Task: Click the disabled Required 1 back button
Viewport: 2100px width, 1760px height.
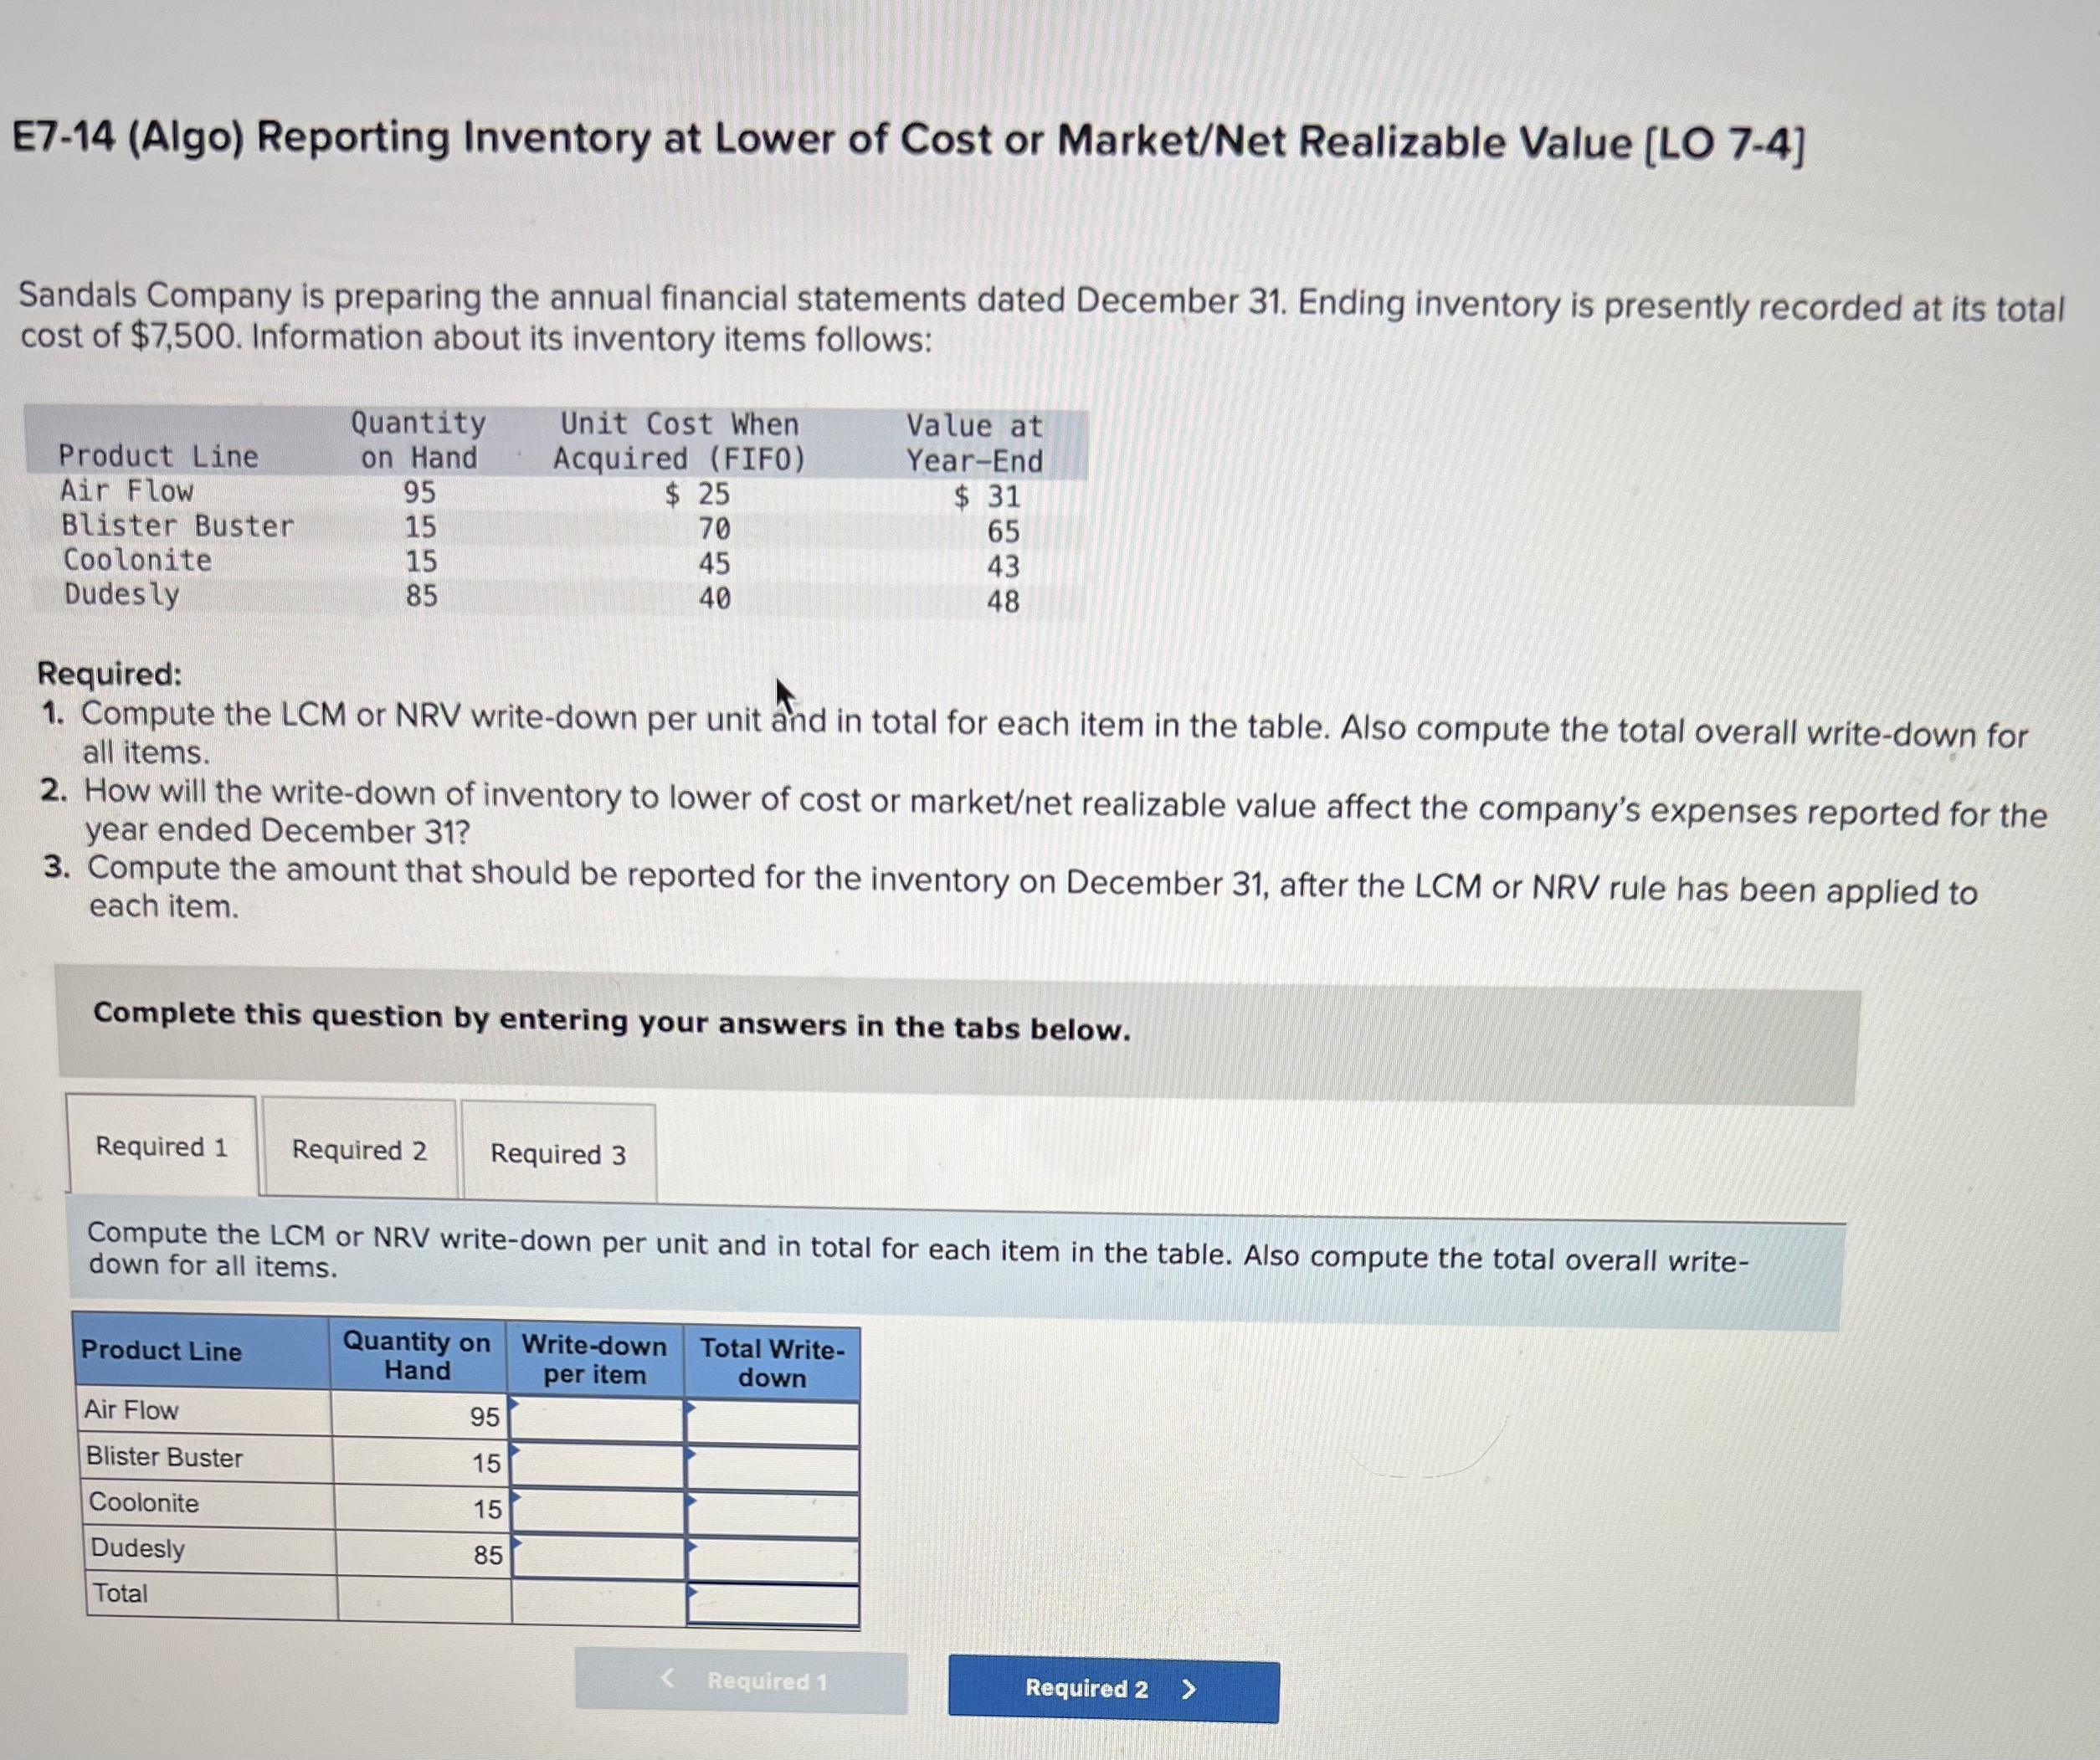Action: pos(744,1683)
